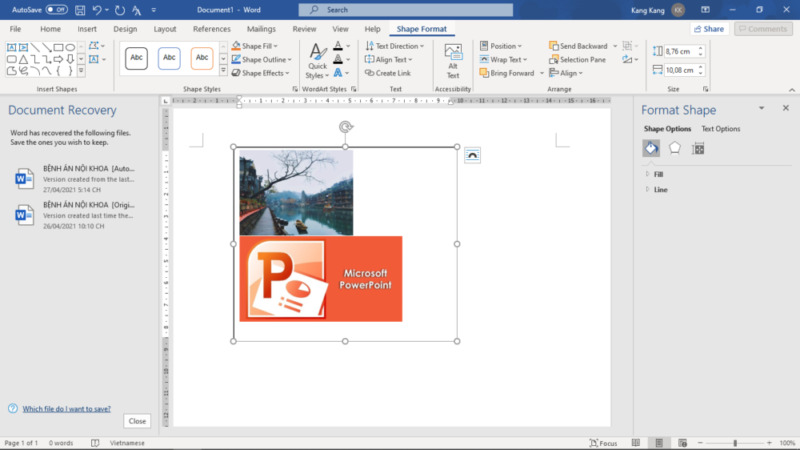Open the Wrap Text dropdown

[x=507, y=59]
